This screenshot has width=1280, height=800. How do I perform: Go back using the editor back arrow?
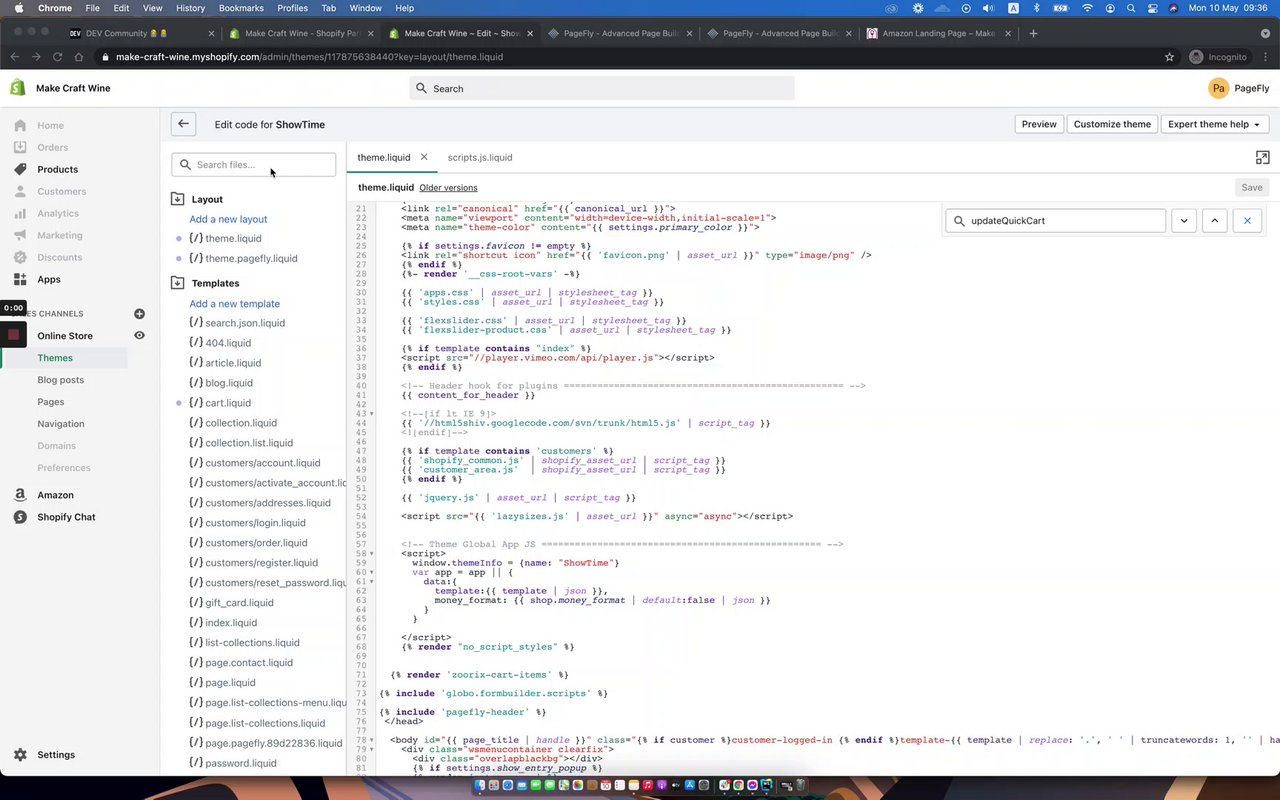183,124
